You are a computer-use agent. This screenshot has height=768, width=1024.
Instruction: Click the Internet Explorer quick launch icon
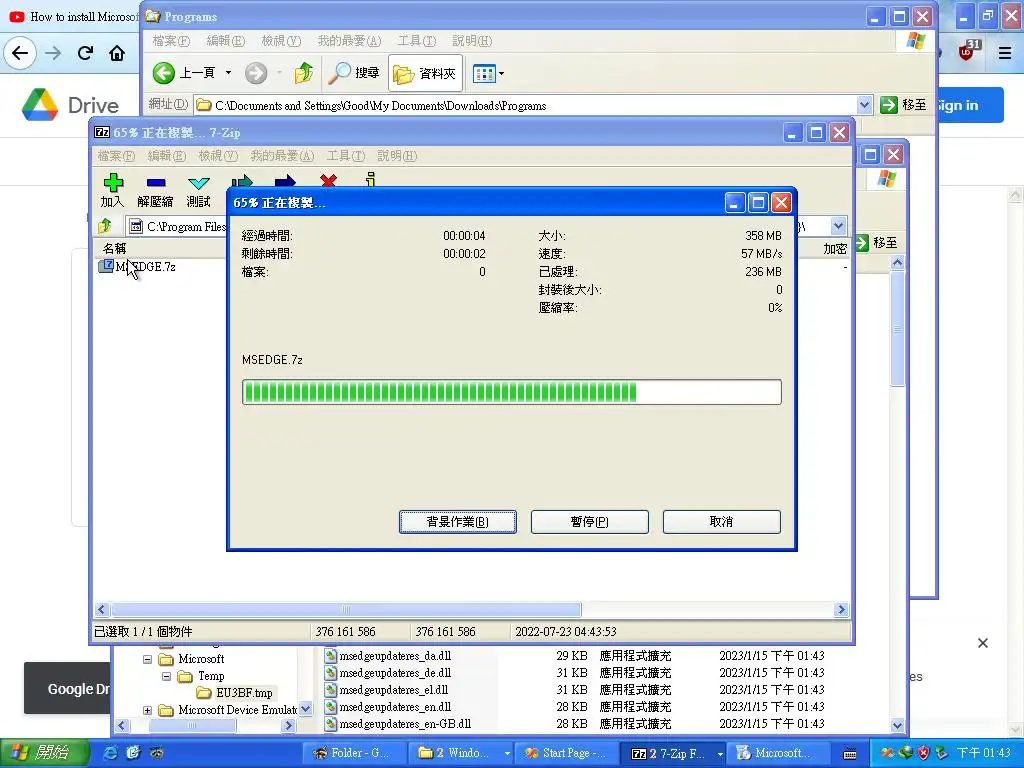point(111,753)
